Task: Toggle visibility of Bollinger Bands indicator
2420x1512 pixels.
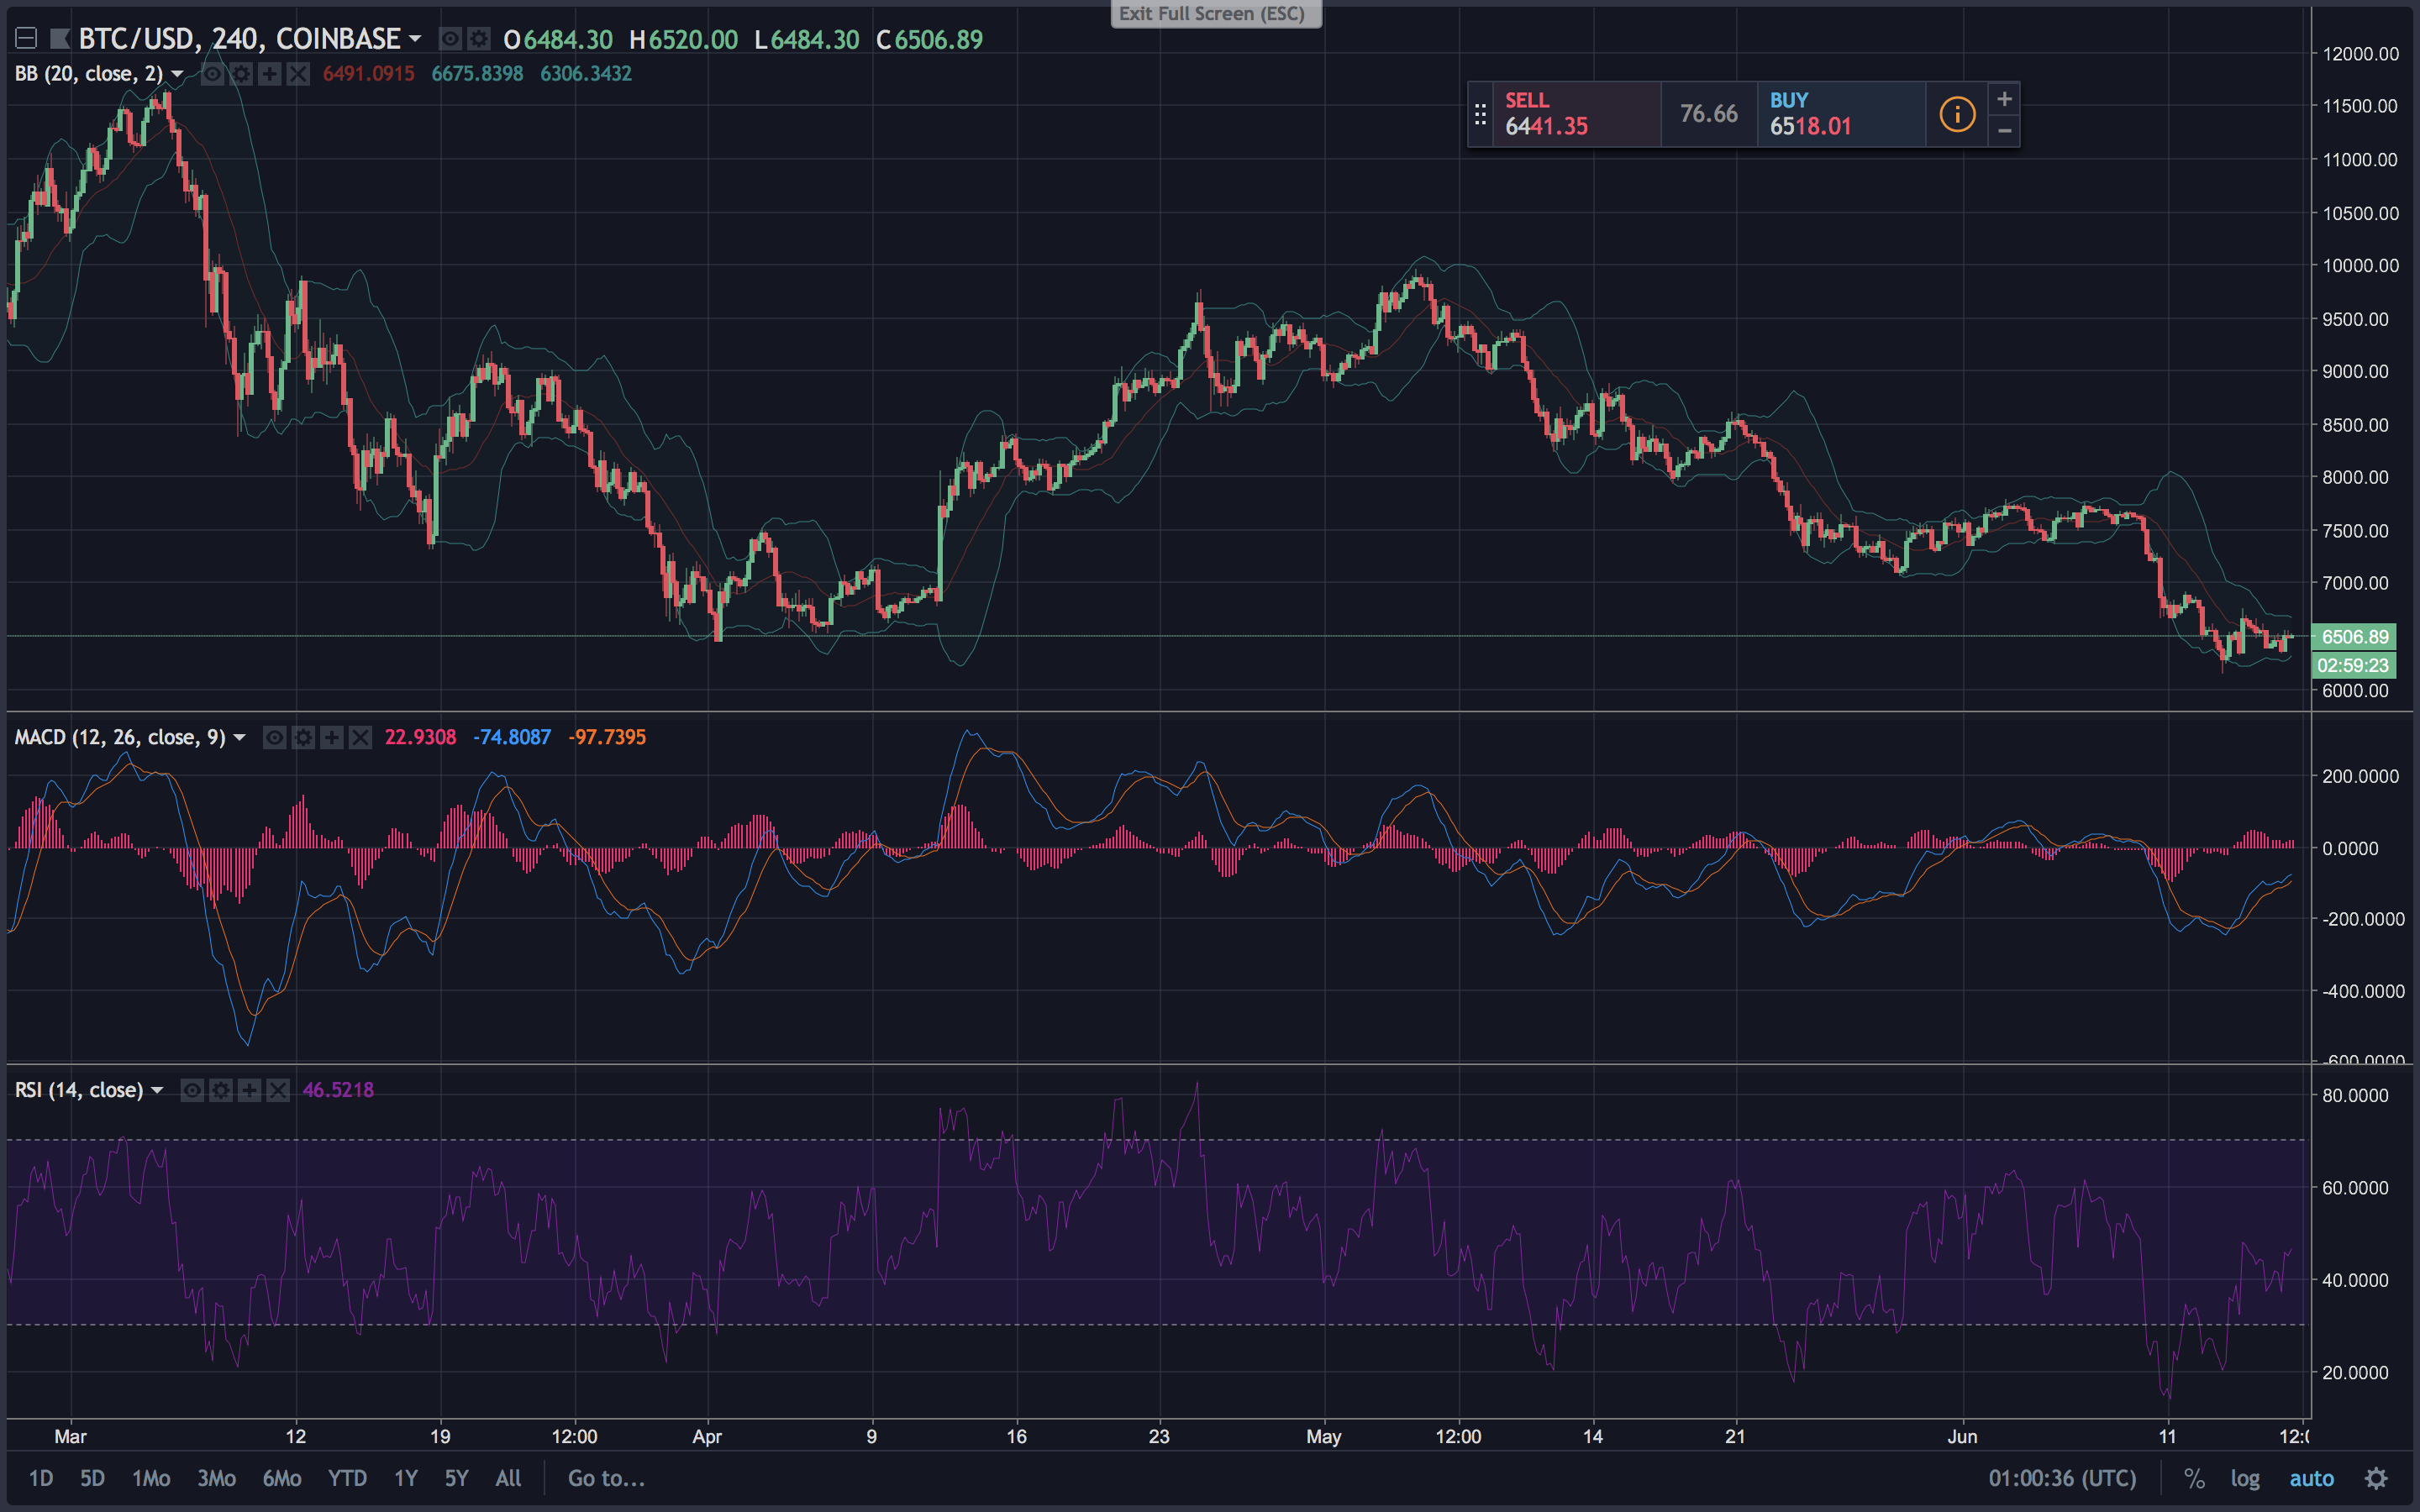Action: coord(212,74)
